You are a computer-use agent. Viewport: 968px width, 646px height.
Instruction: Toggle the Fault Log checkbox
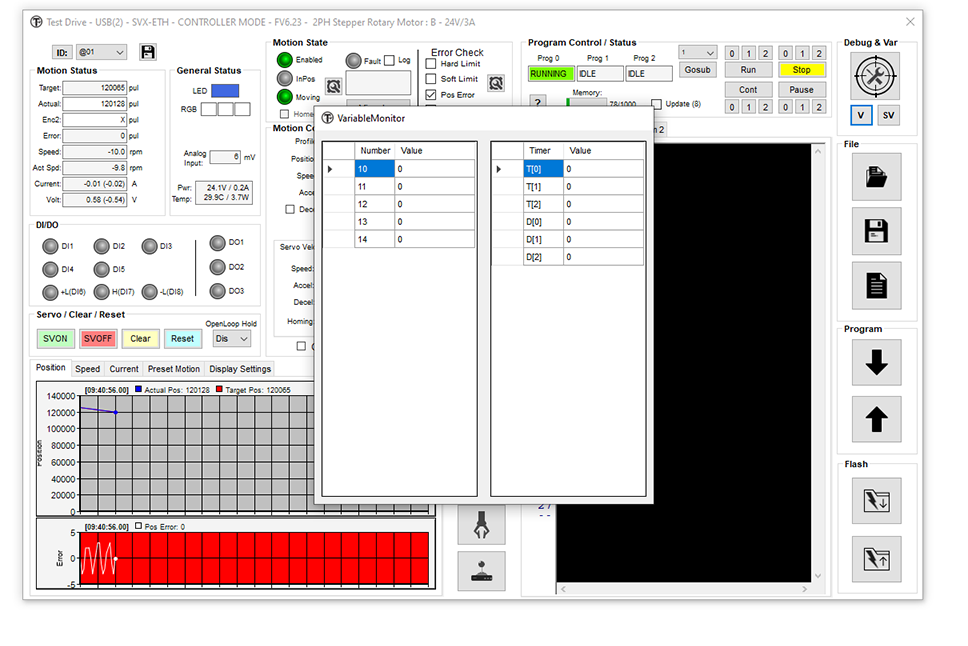coord(390,61)
